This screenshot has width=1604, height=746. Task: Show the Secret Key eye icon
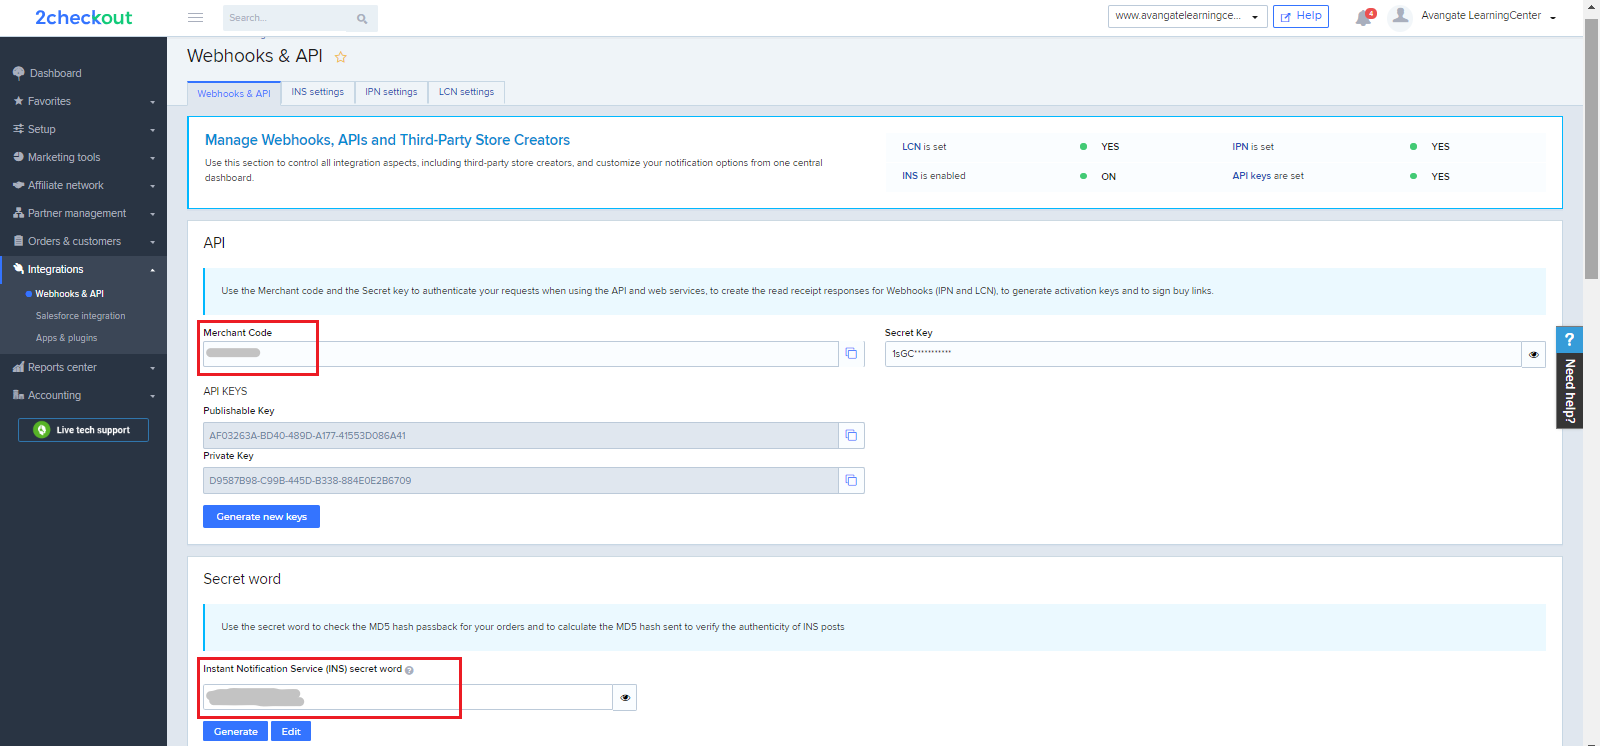[1533, 354]
